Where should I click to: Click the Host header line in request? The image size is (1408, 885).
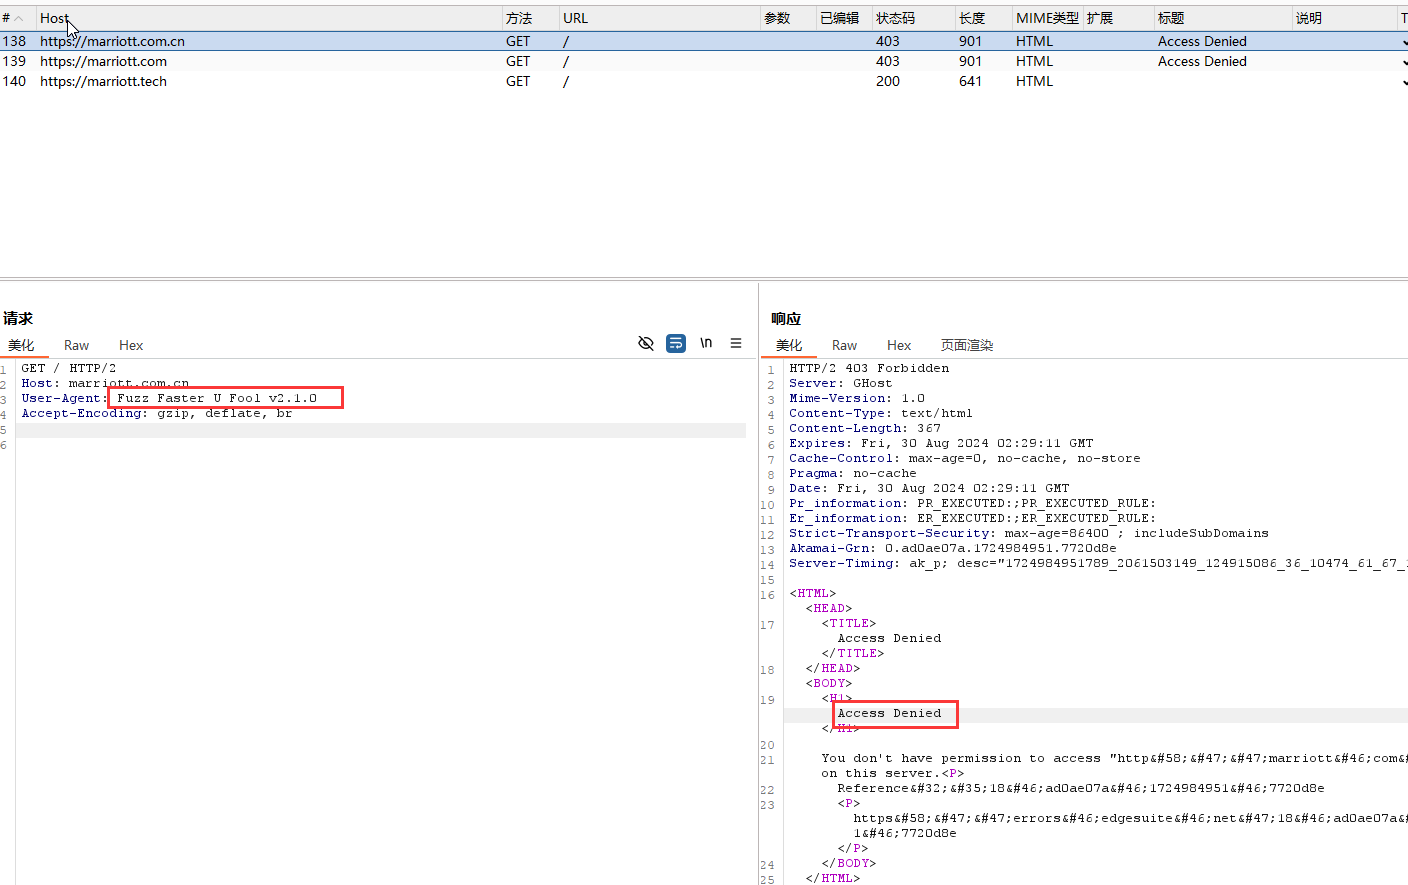point(105,383)
